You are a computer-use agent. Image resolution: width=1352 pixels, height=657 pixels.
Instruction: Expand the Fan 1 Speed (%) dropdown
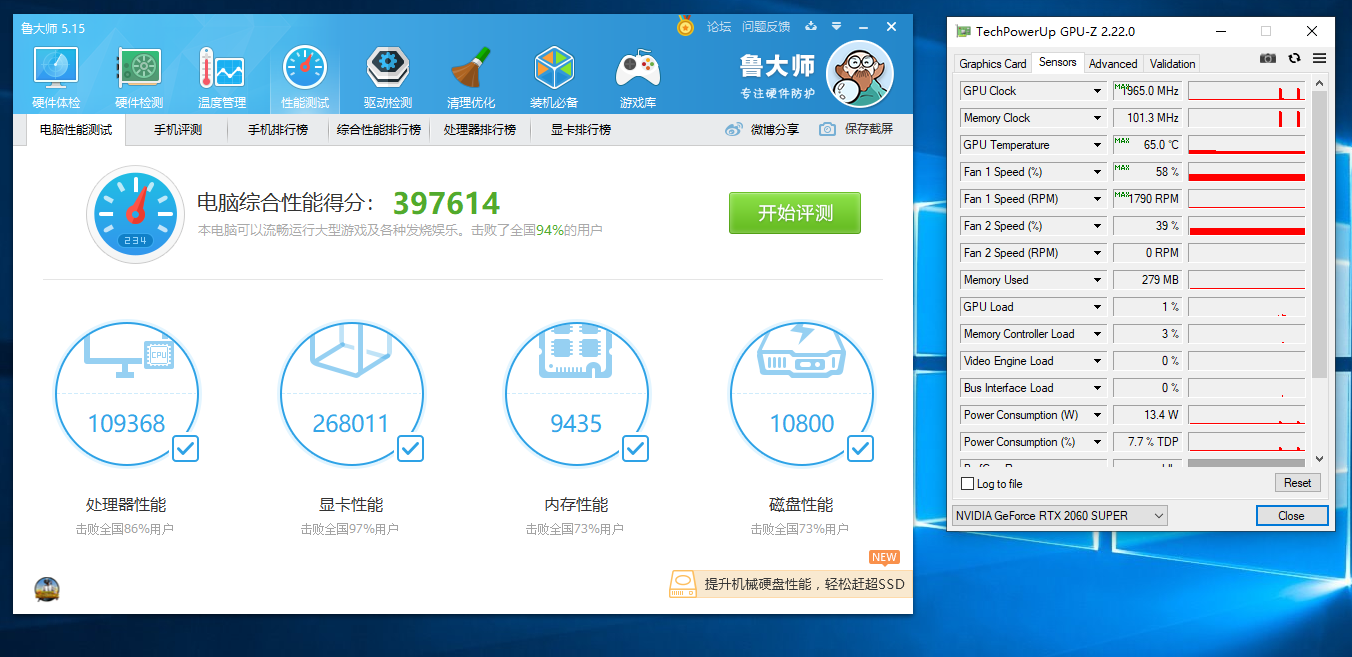[x=1098, y=172]
